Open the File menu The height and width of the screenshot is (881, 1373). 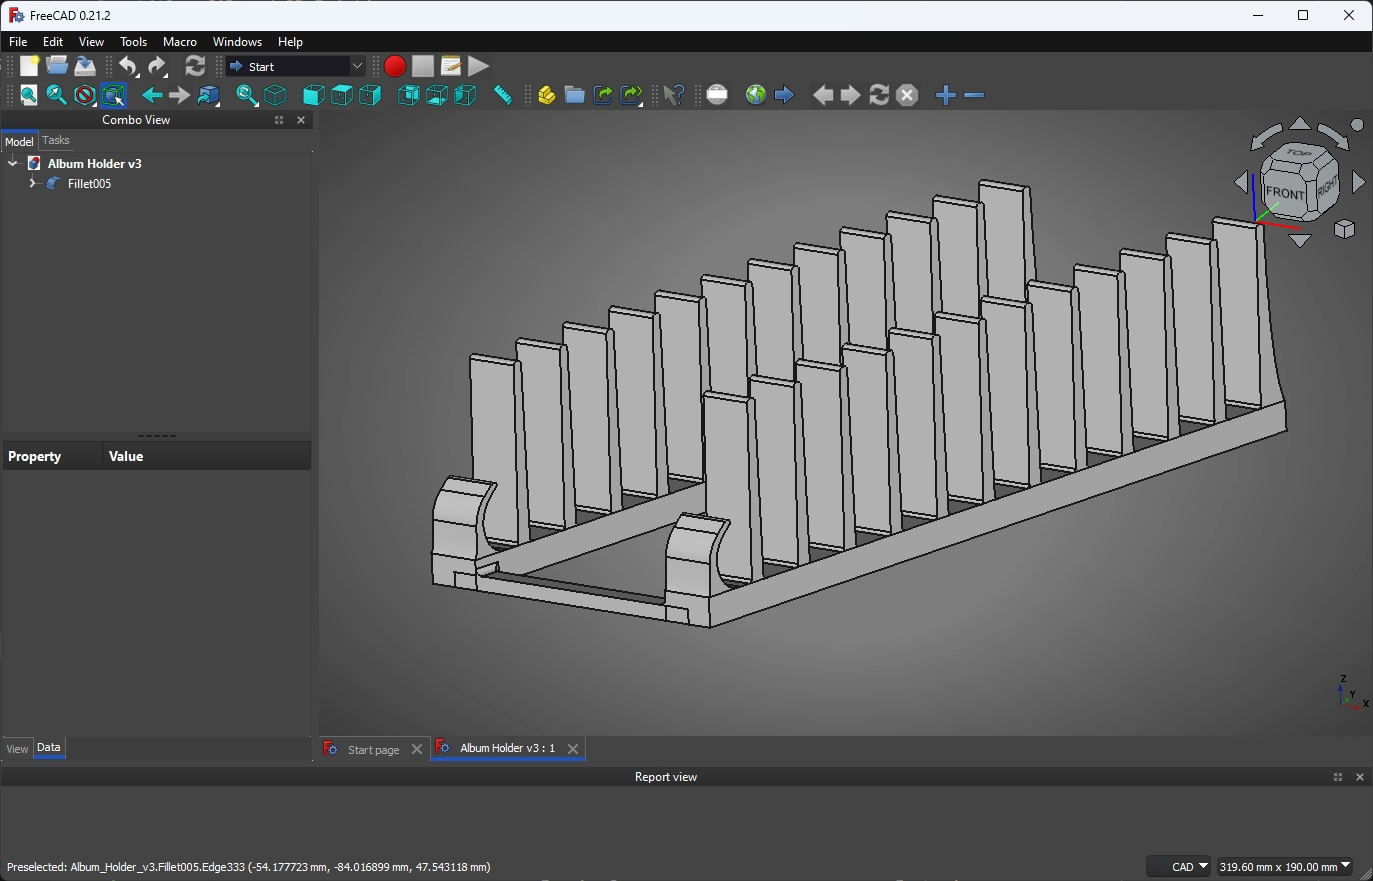18,42
